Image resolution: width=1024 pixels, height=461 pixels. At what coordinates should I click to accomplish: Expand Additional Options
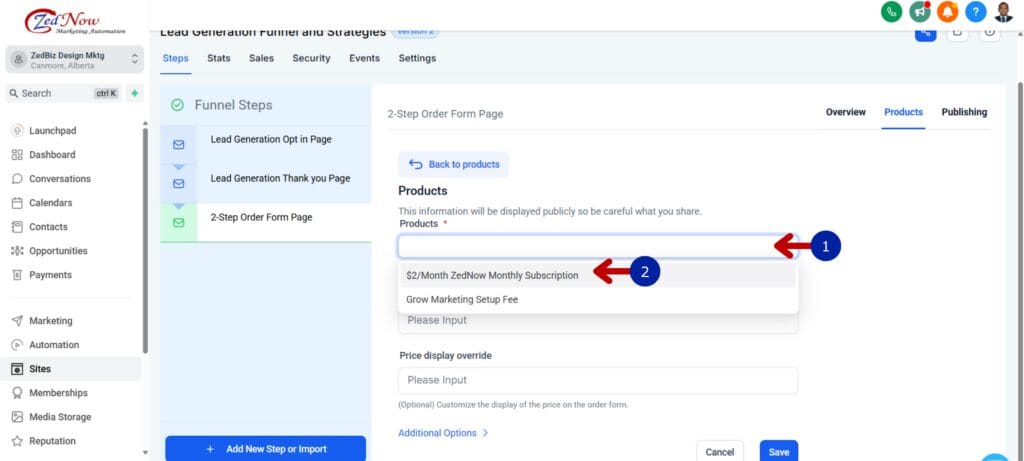click(x=443, y=433)
